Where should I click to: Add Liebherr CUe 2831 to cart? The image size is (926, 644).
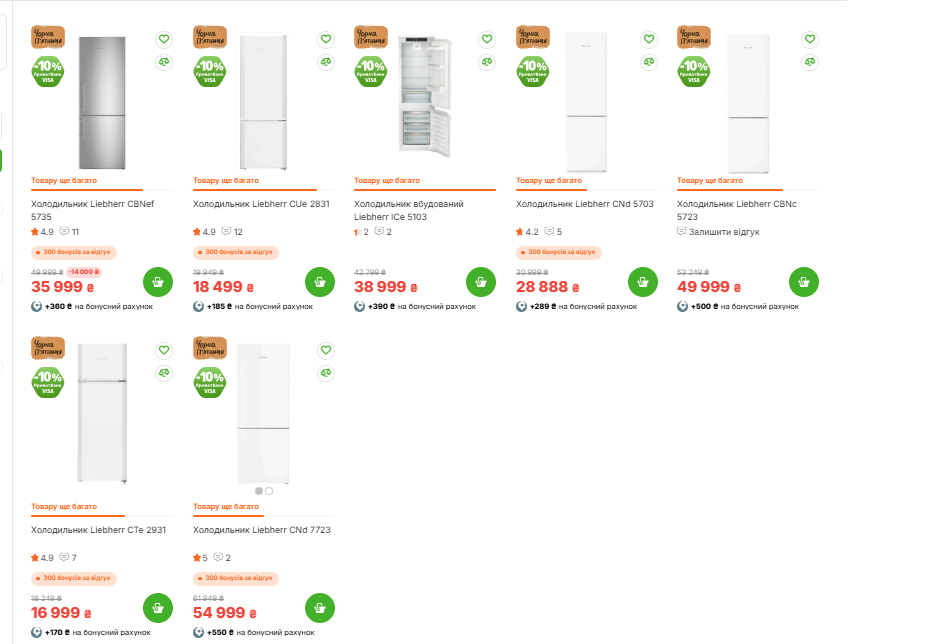319,281
